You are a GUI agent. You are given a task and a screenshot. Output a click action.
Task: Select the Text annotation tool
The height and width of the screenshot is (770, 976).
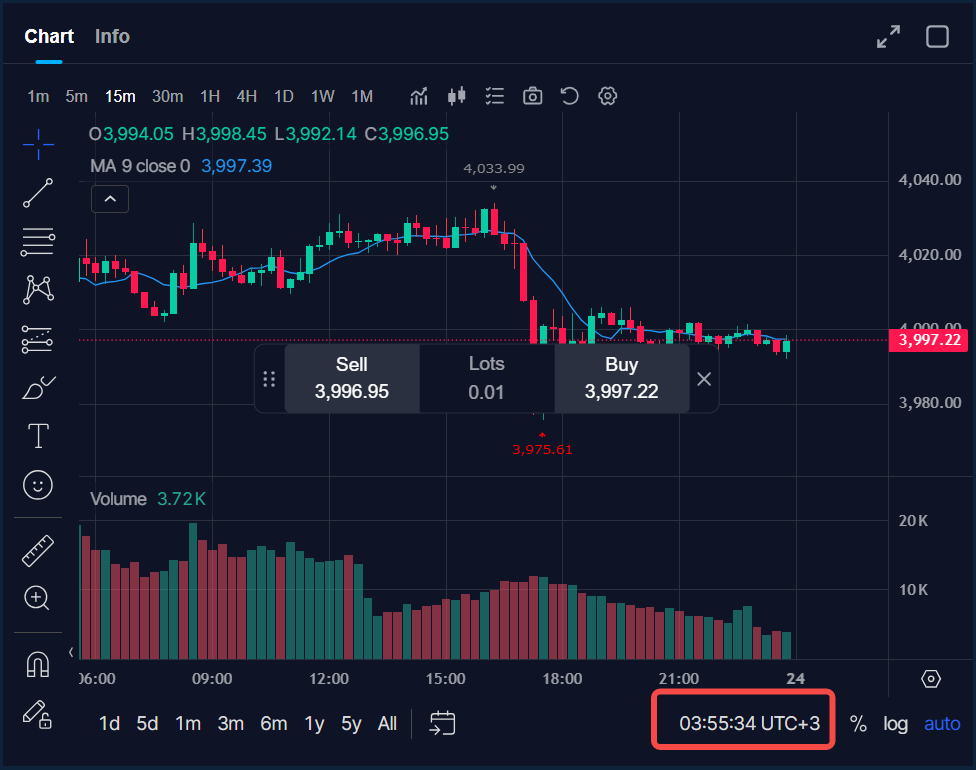pyautogui.click(x=38, y=435)
